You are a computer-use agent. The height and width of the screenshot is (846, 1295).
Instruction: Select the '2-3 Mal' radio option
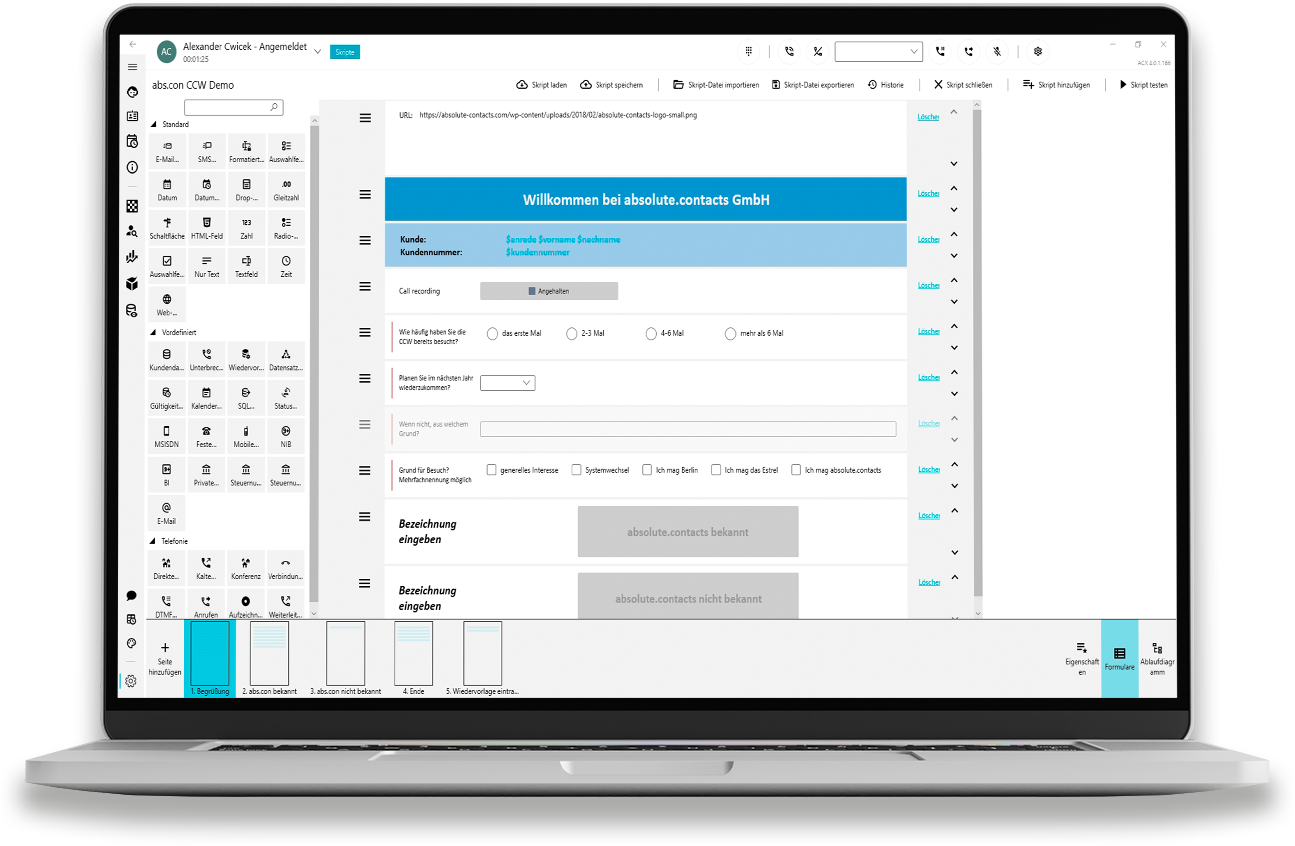572,333
